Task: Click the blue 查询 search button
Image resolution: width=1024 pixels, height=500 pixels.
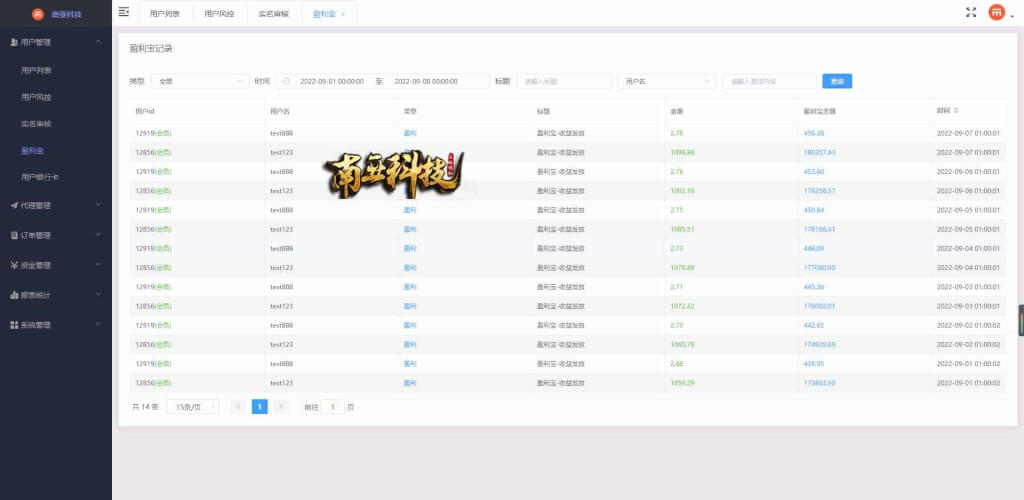Action: 837,82
